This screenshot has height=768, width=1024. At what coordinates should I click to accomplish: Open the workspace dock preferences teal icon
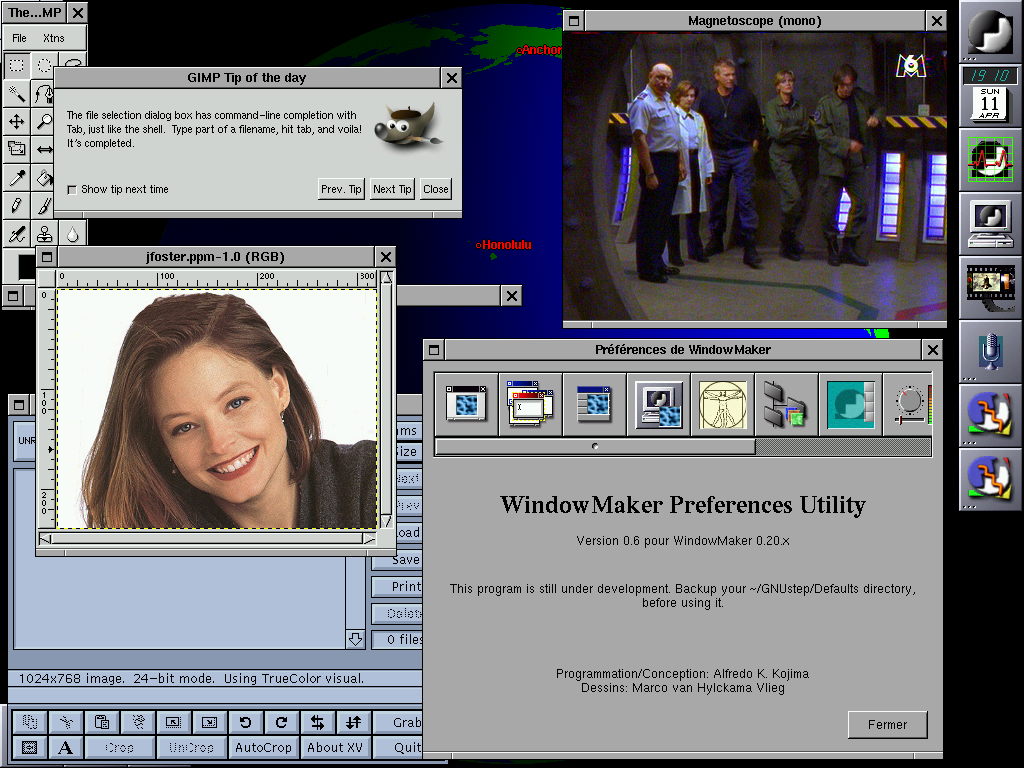(x=851, y=404)
